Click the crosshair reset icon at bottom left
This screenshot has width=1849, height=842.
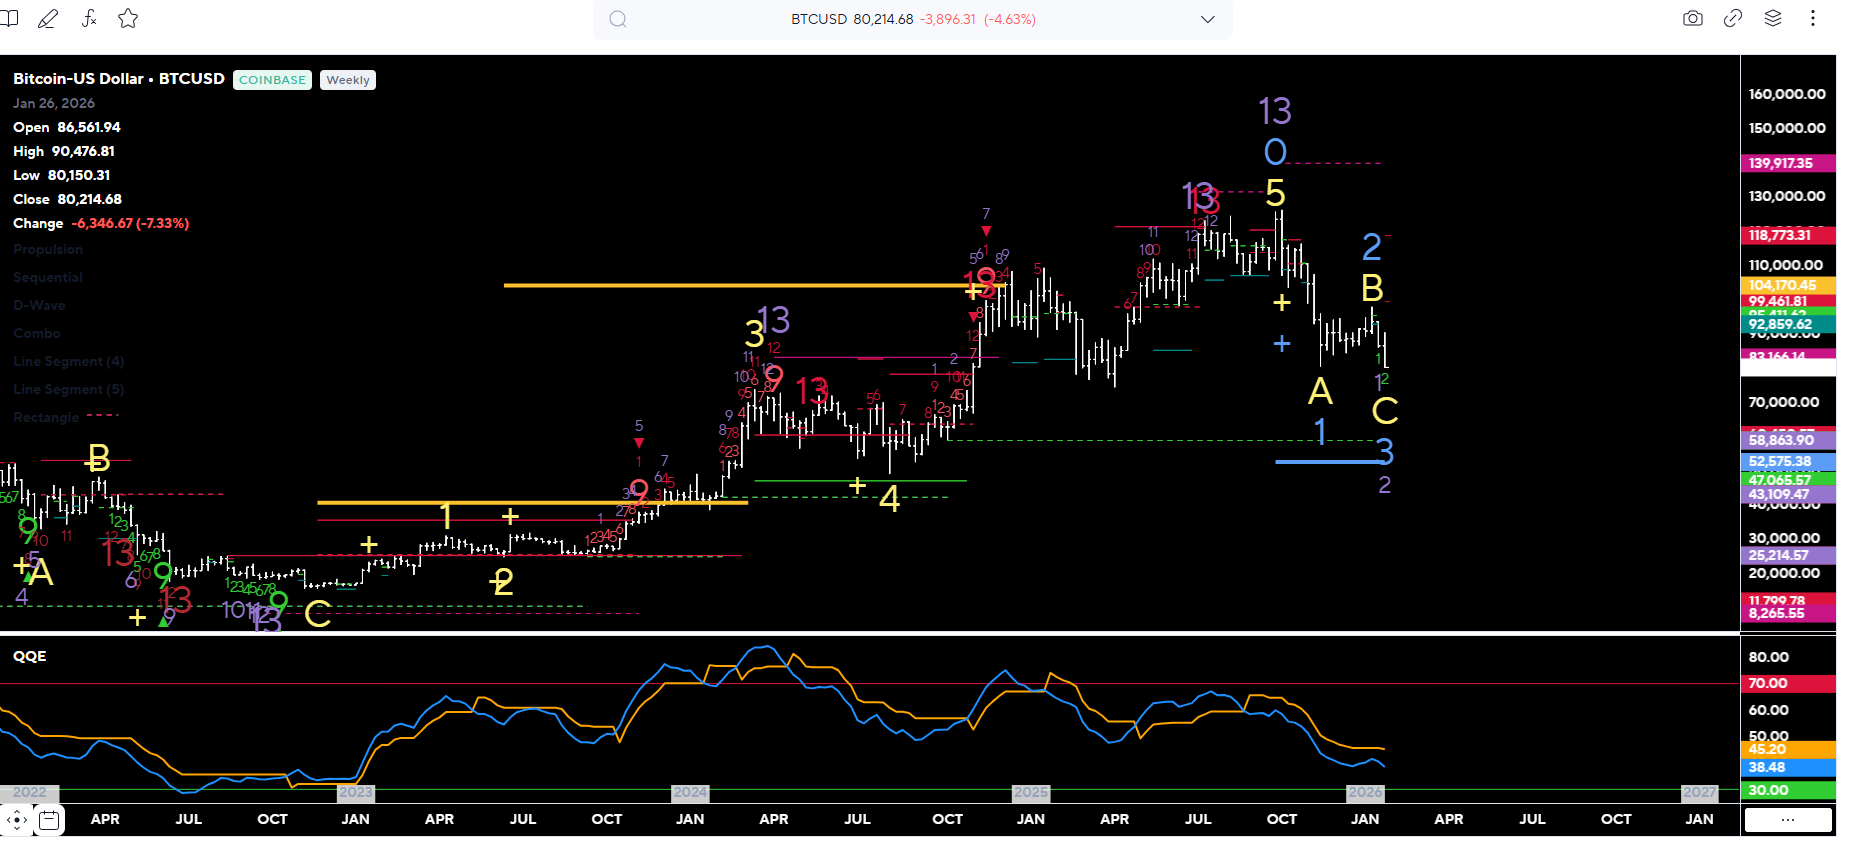[x=17, y=821]
